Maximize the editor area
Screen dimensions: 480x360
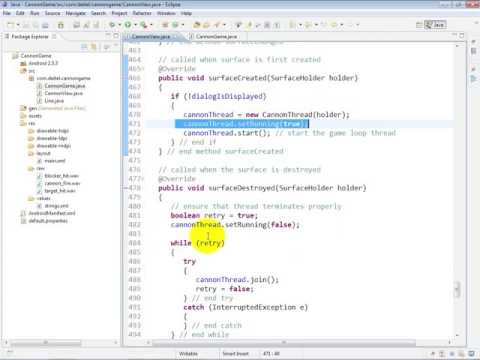(462, 35)
